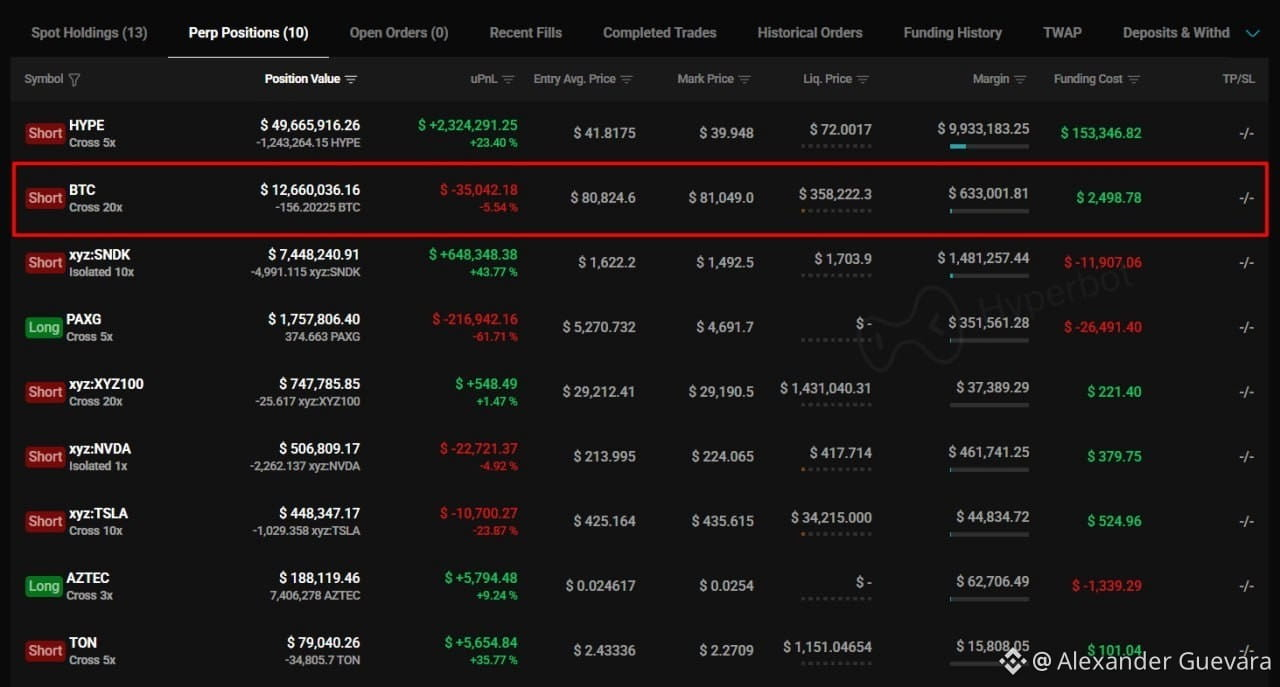Click BTC liquidation distance indicator dots

[x=836, y=211]
